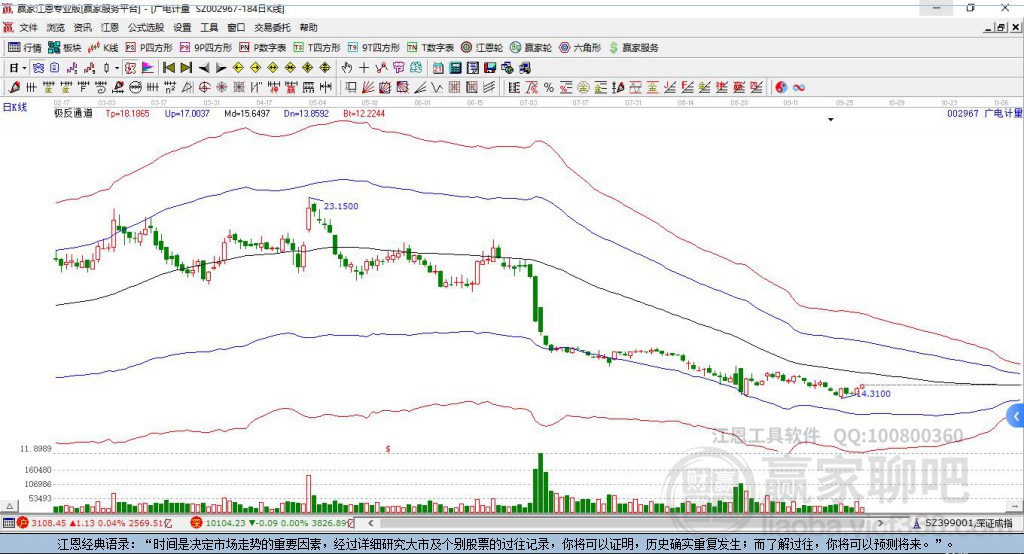The image size is (1024, 554).
Task: Open the 江恩轮 Gann wheel
Action: [x=482, y=48]
